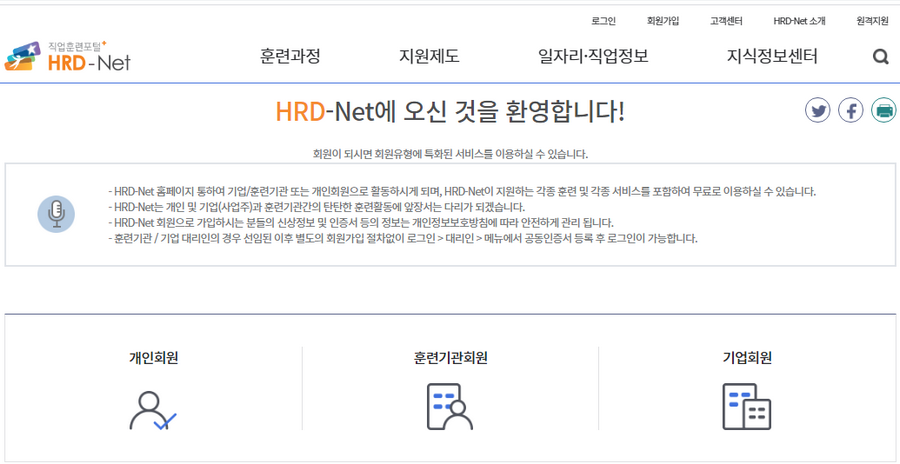900x464 pixels.
Task: Click the subtitle '회원이 되시면 회원유형에 특화된 서비스를...'
Action: tap(451, 154)
